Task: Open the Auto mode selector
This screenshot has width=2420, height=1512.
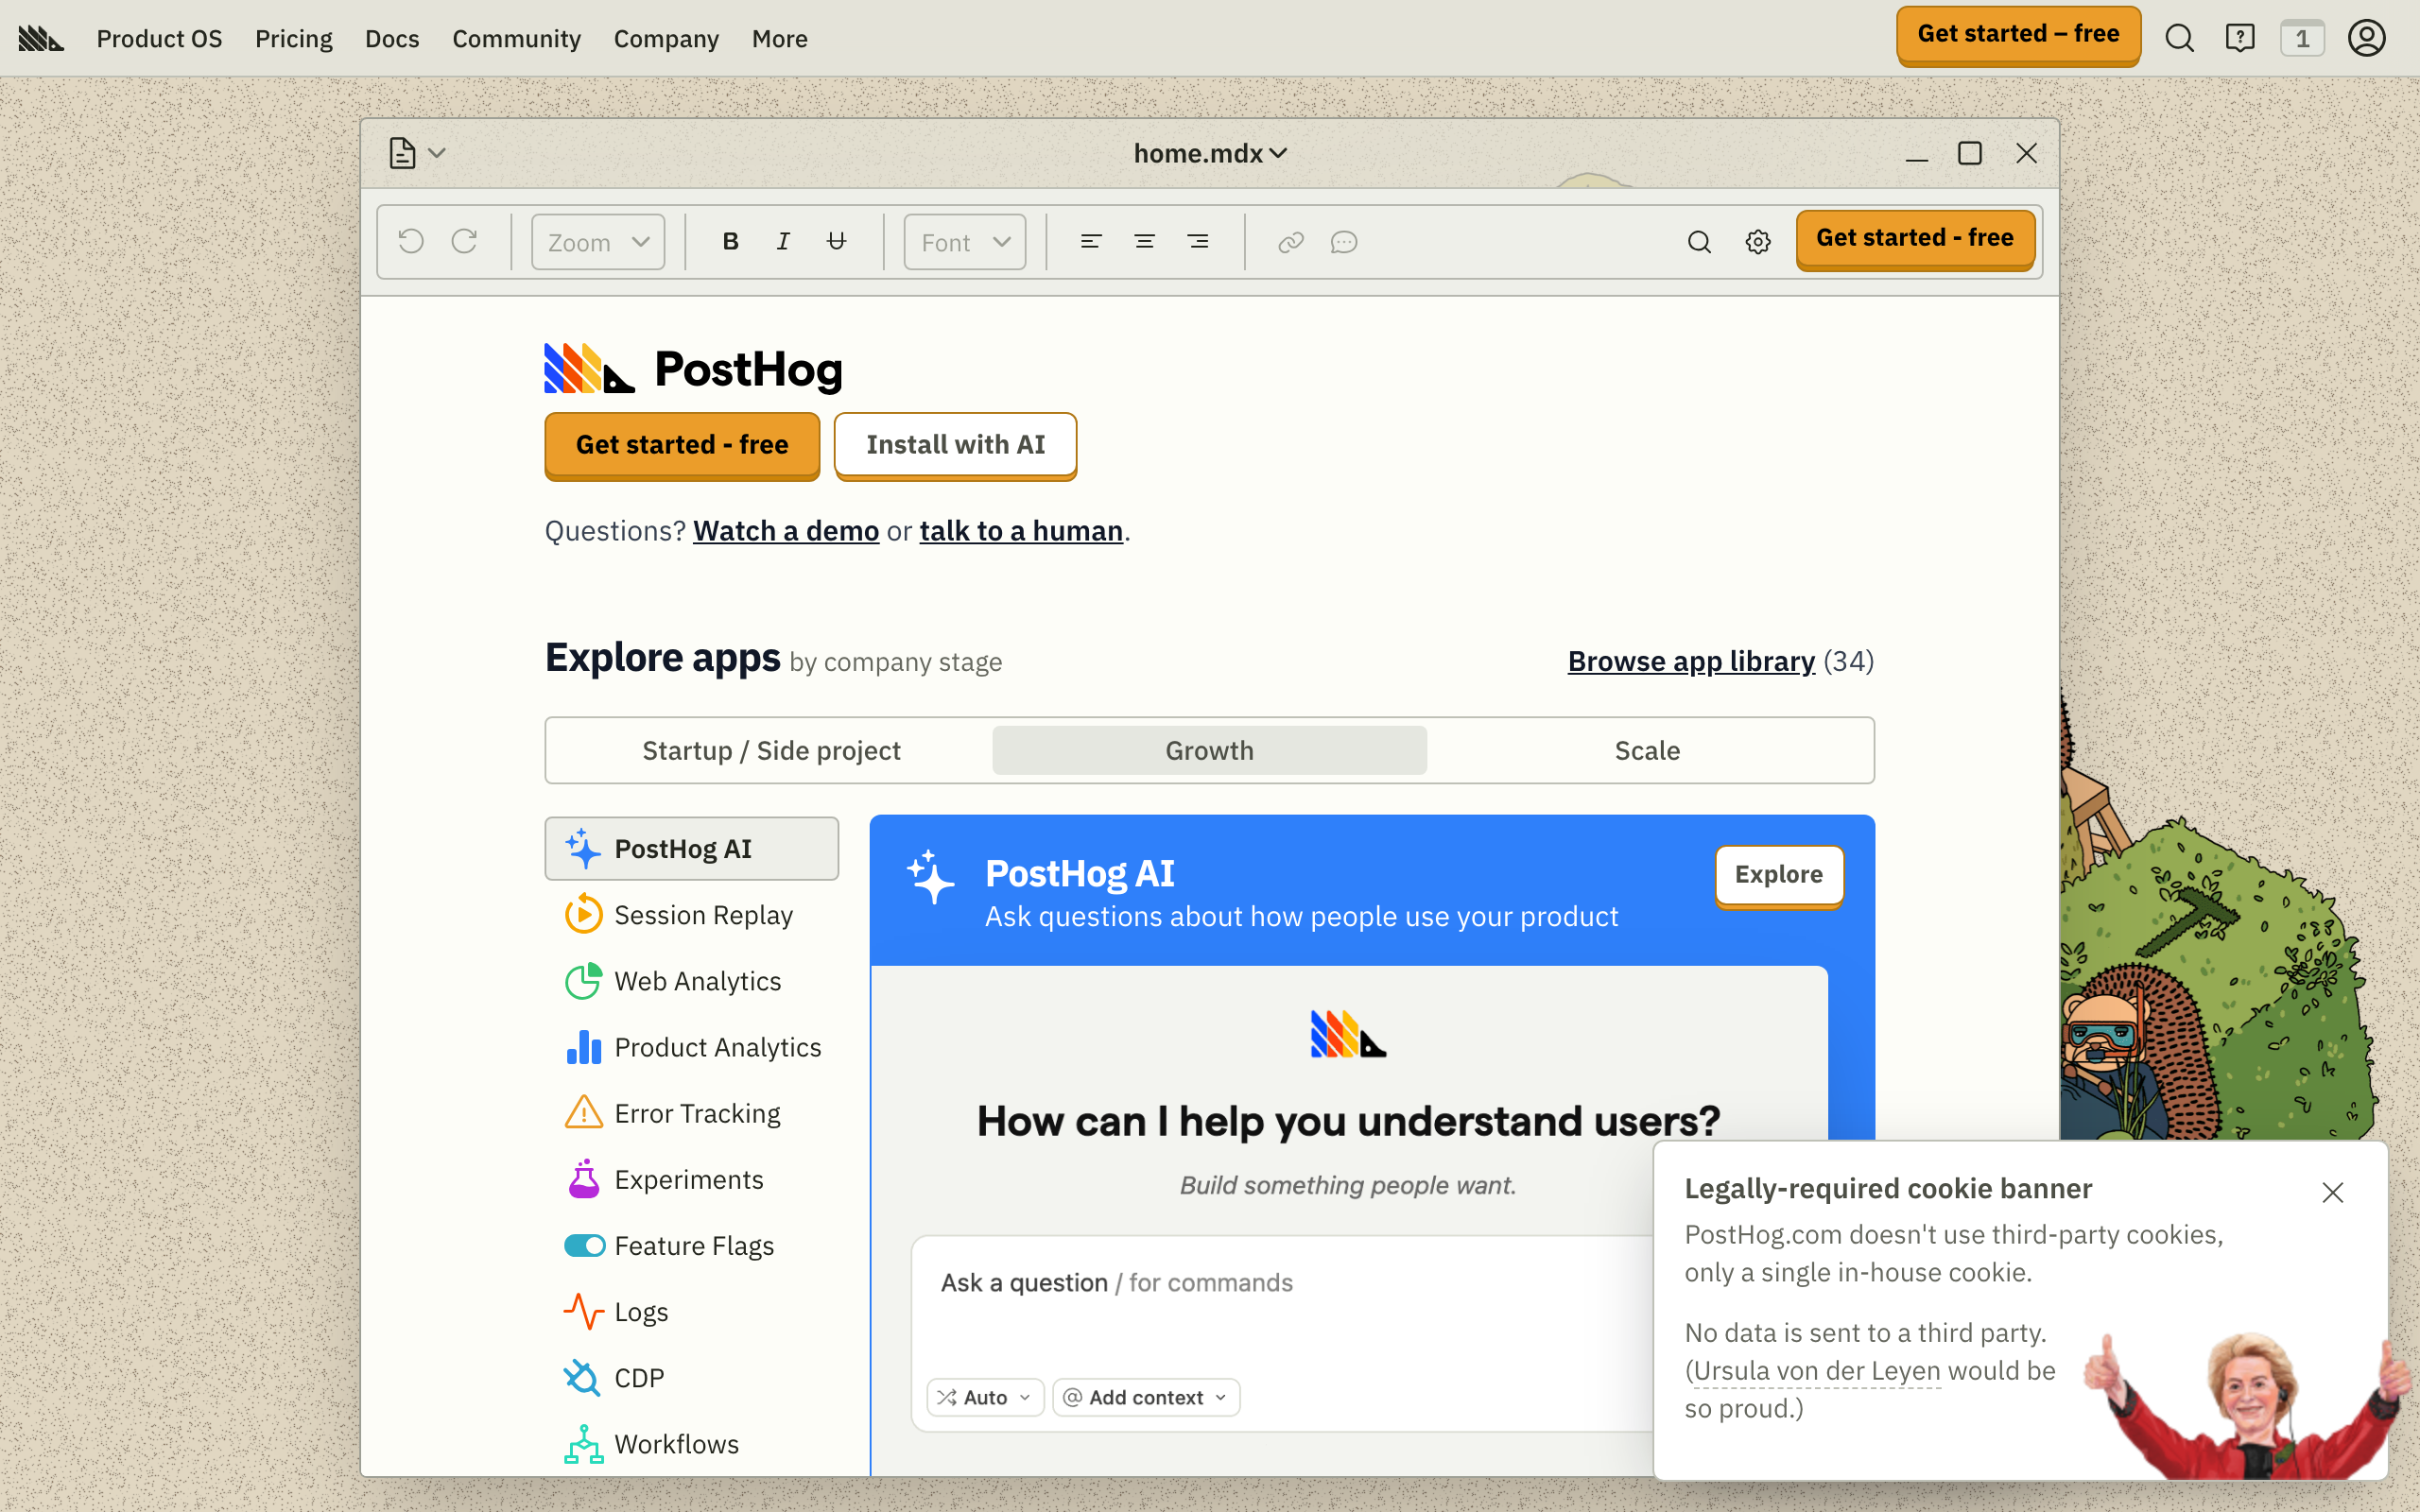Action: (x=985, y=1397)
